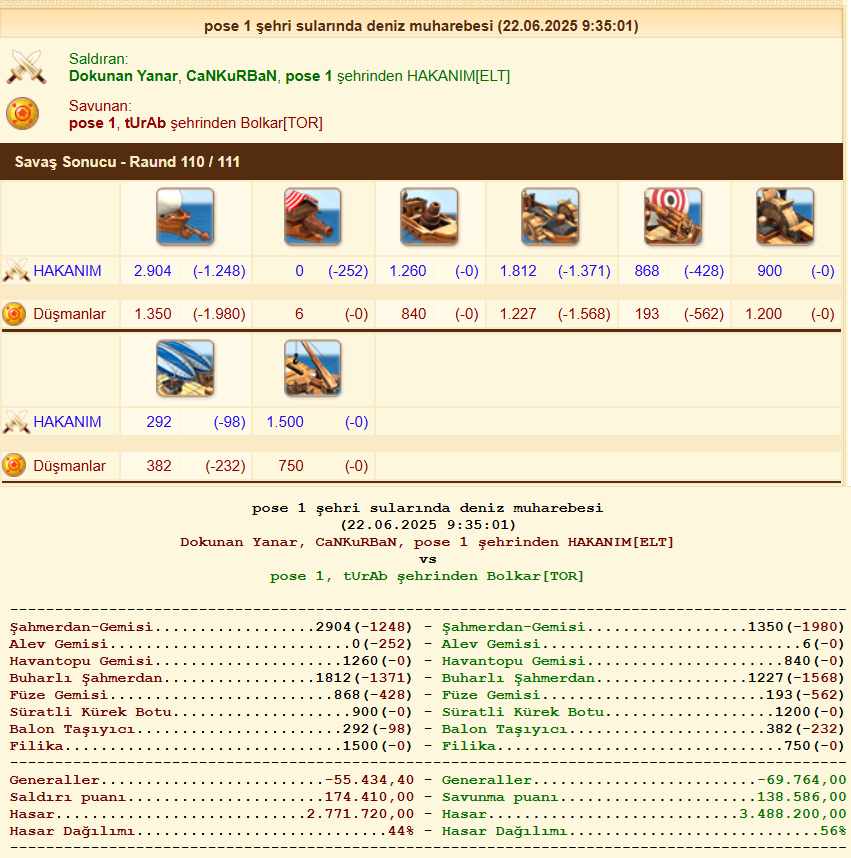Image resolution: width=851 pixels, height=858 pixels.
Task: Click attacker Şahmerdan-Gemisi line in text report
Action: 210,627
